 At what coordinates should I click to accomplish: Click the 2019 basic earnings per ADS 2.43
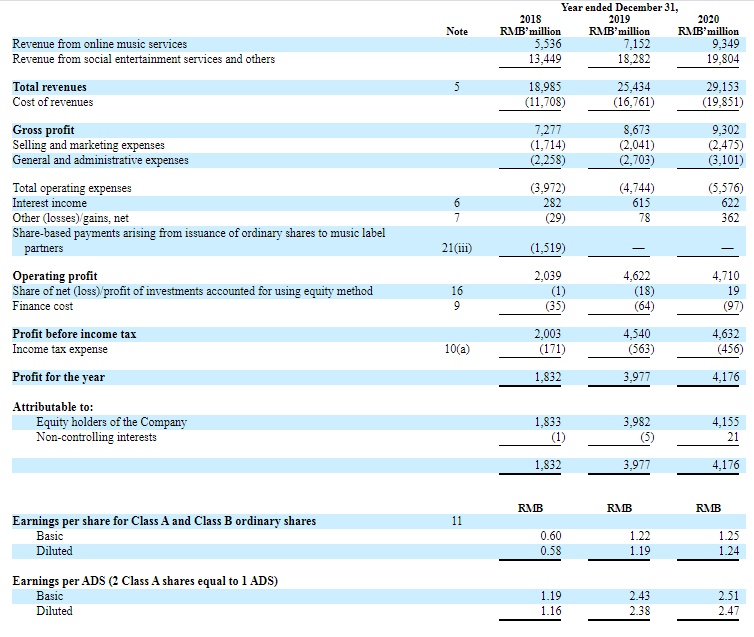(640, 596)
